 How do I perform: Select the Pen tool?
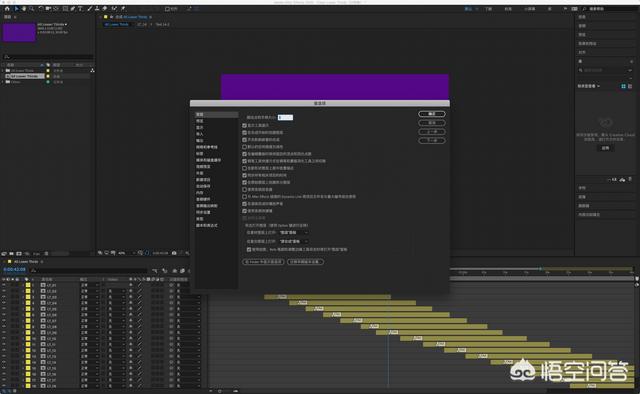click(x=73, y=9)
